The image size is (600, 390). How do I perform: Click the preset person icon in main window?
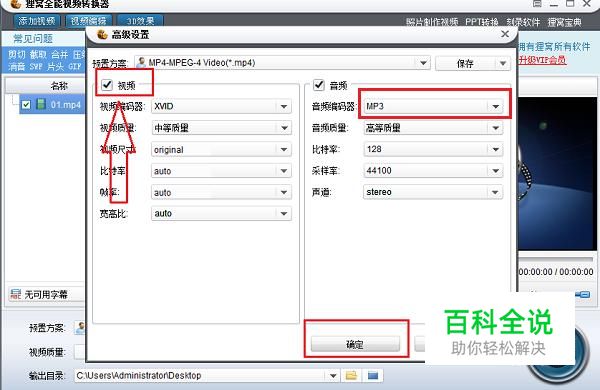point(80,328)
